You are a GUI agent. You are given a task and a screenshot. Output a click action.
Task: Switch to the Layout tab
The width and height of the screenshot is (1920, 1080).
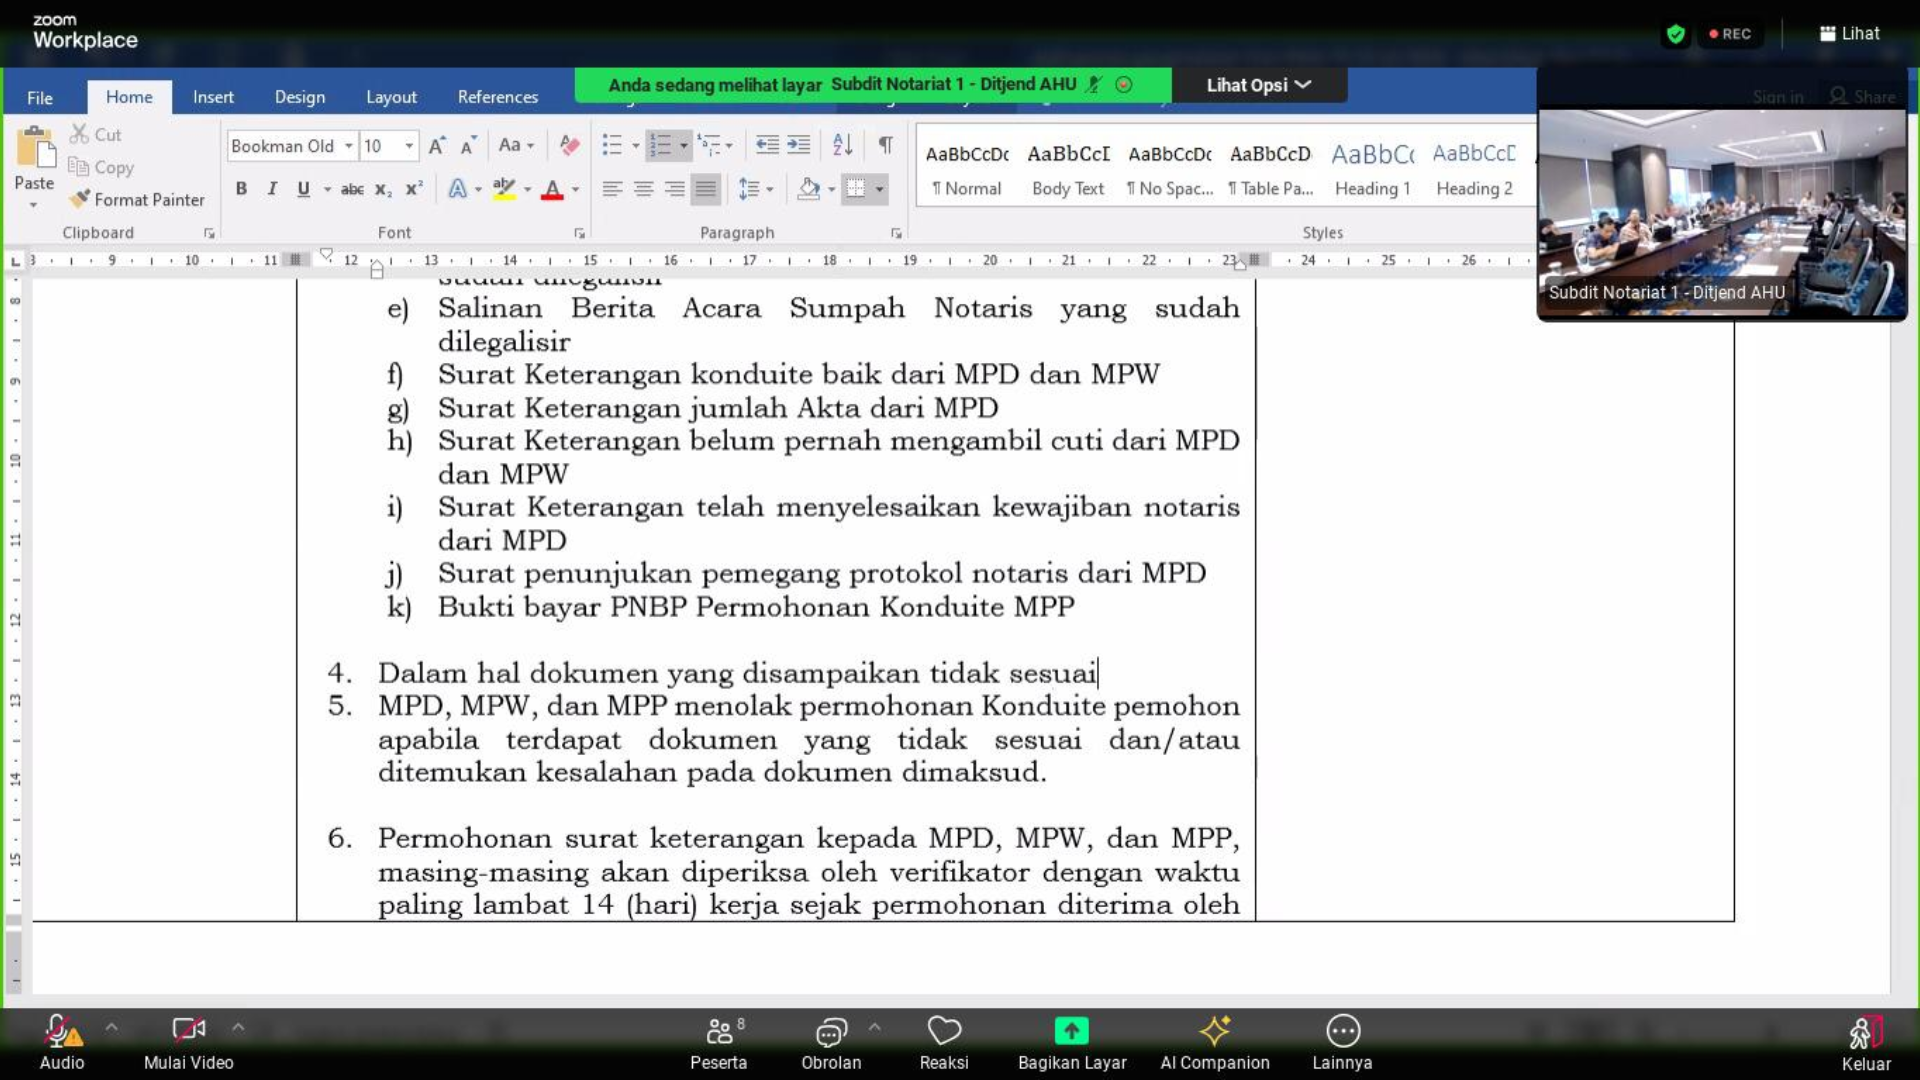coord(391,97)
